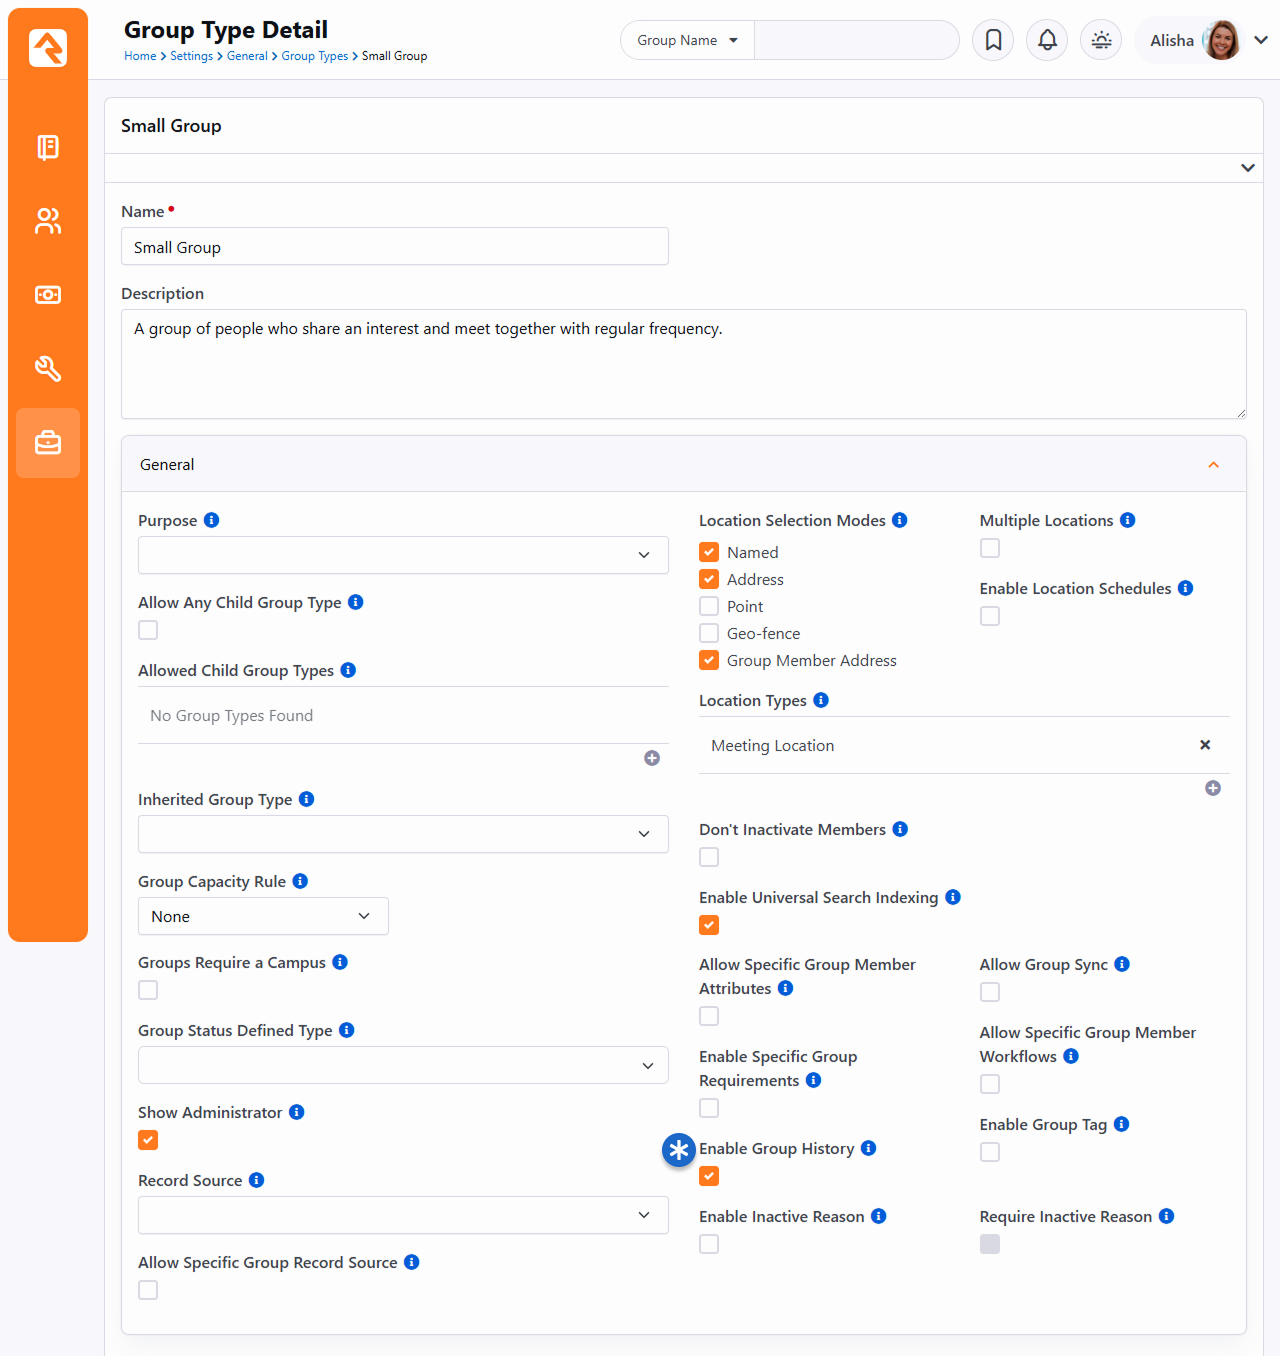Open the Finance icon in sidebar
This screenshot has height=1356, width=1280.
pos(48,295)
